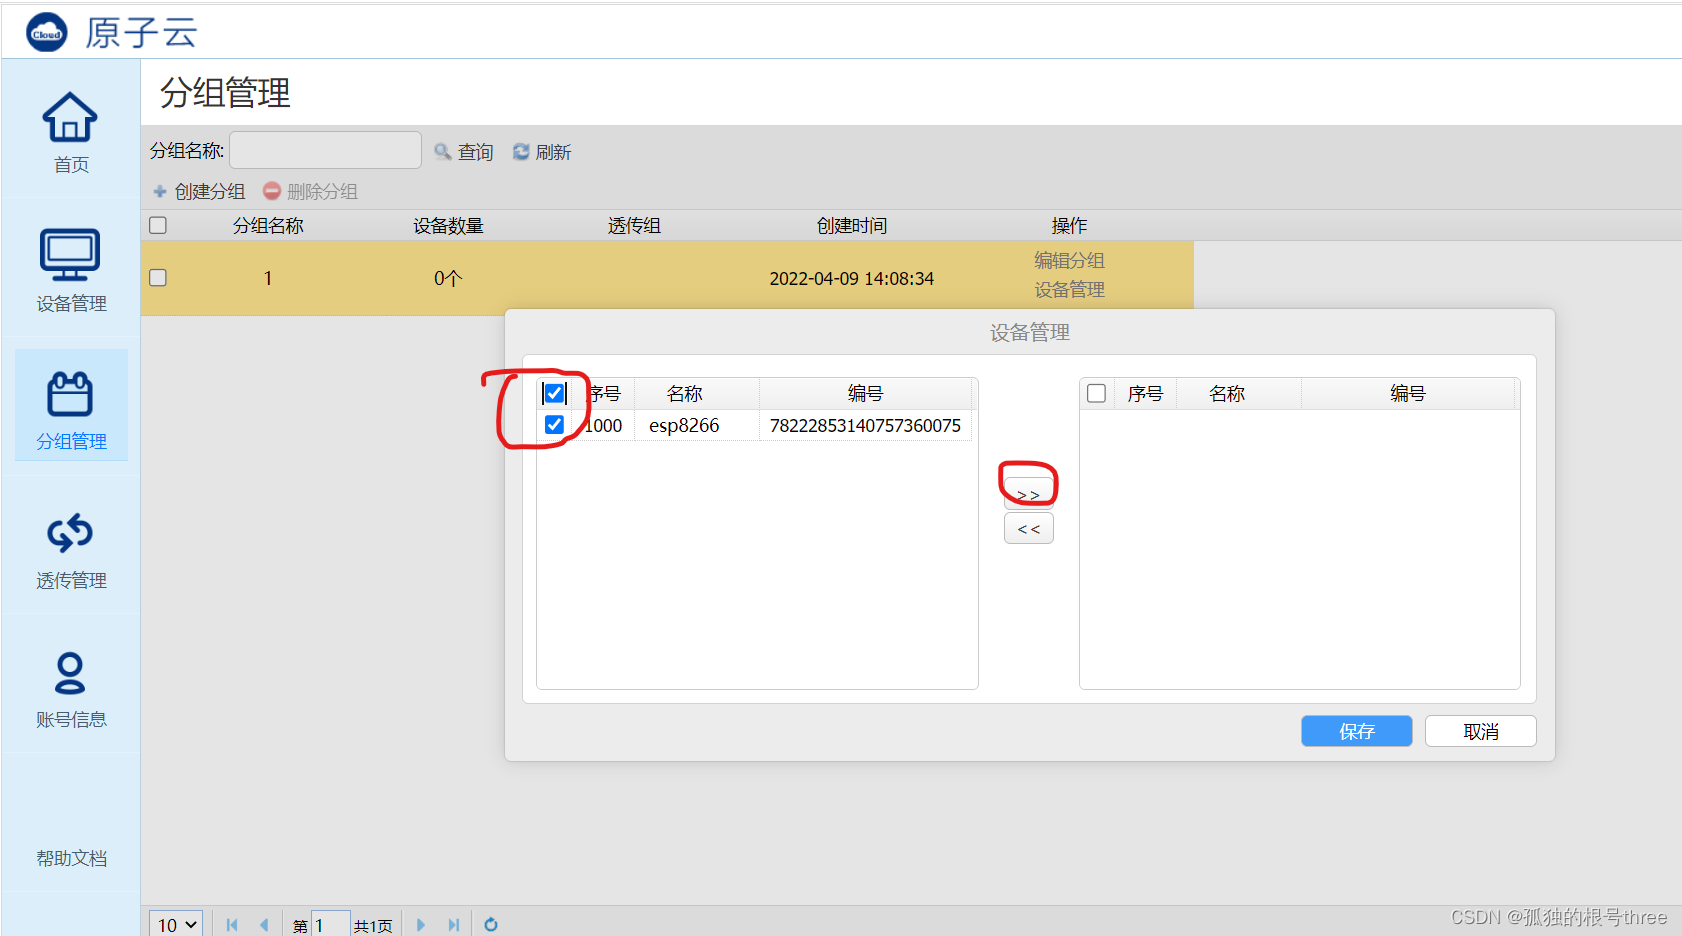Click device number 78222853140757360075
This screenshot has width=1682, height=936.
pyautogui.click(x=865, y=426)
